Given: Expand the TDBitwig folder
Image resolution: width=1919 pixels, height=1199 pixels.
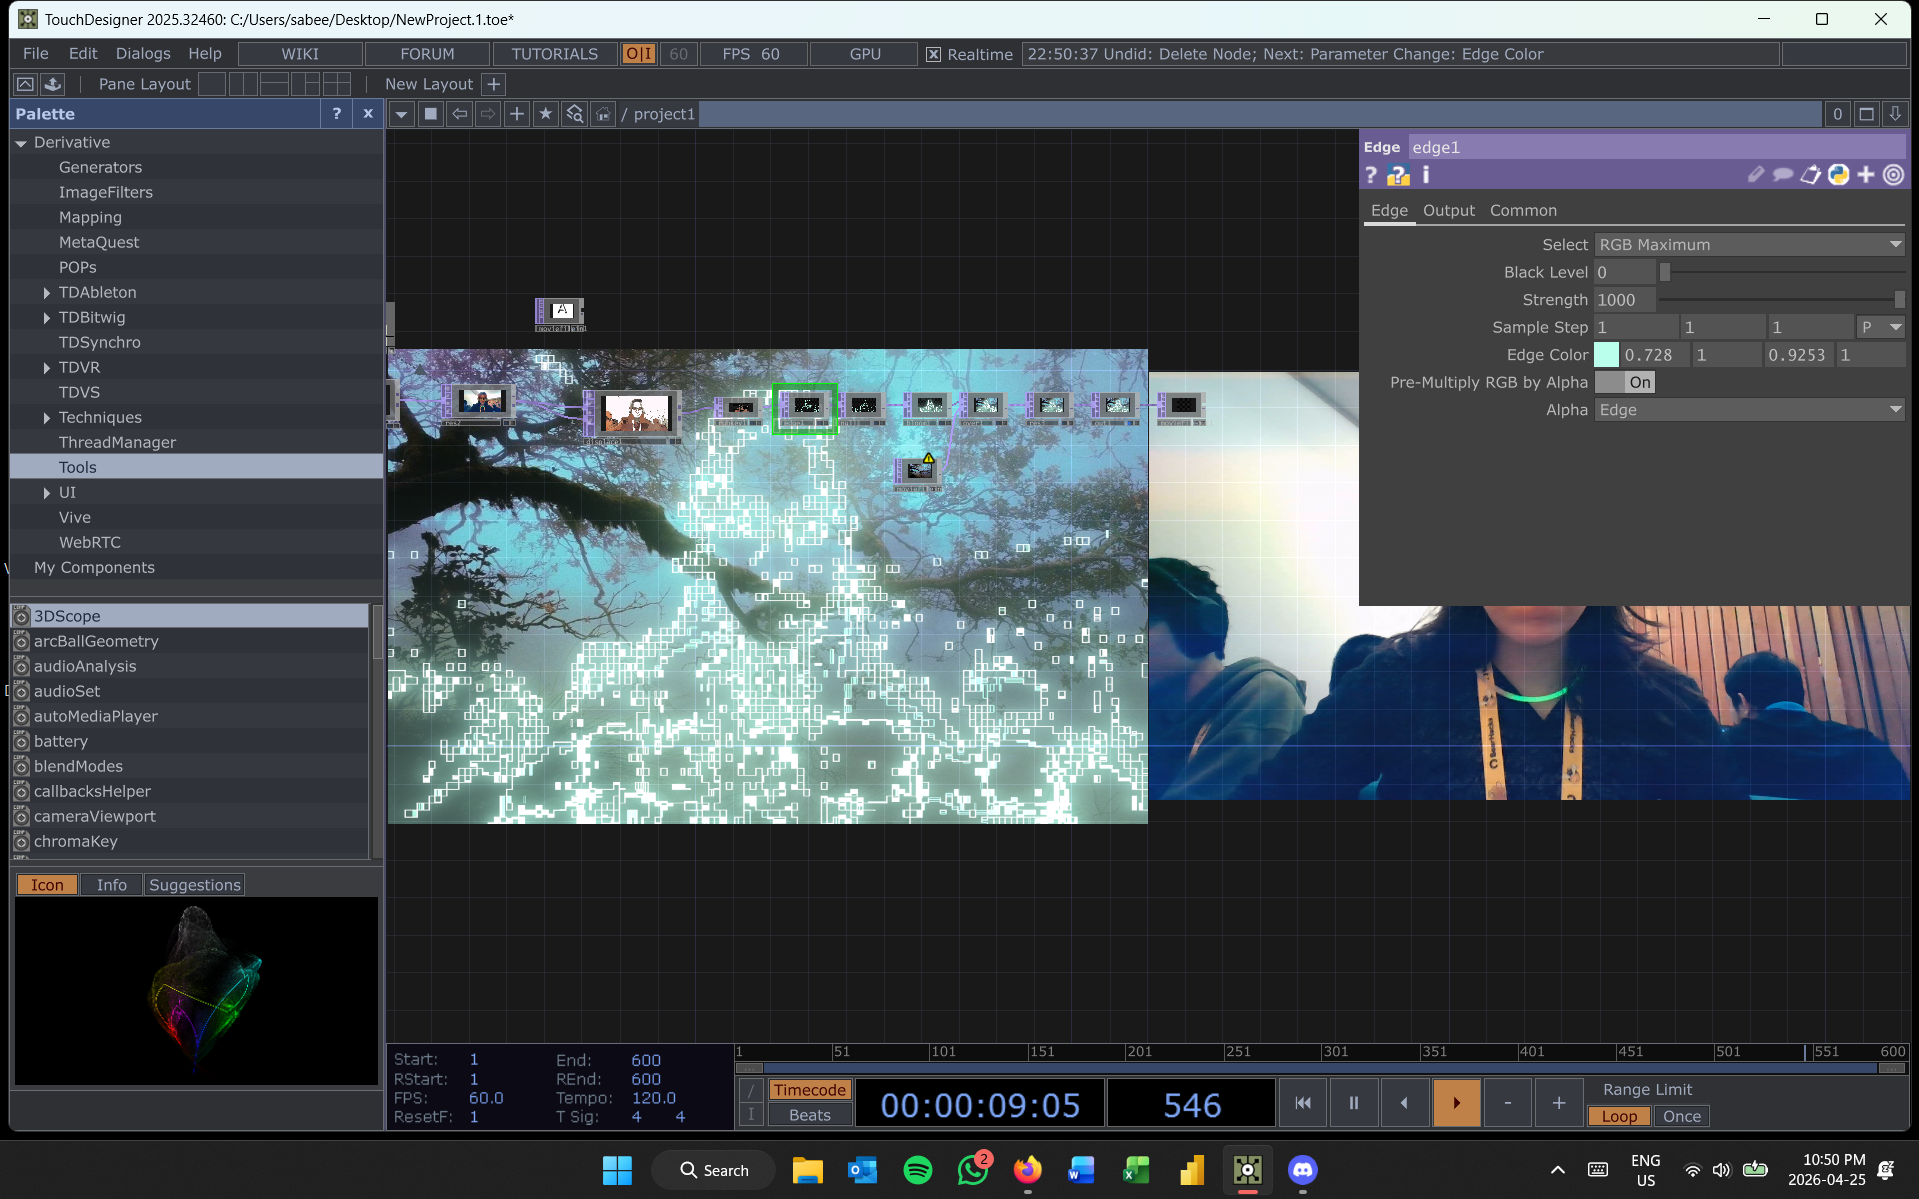Looking at the screenshot, I should pyautogui.click(x=47, y=318).
